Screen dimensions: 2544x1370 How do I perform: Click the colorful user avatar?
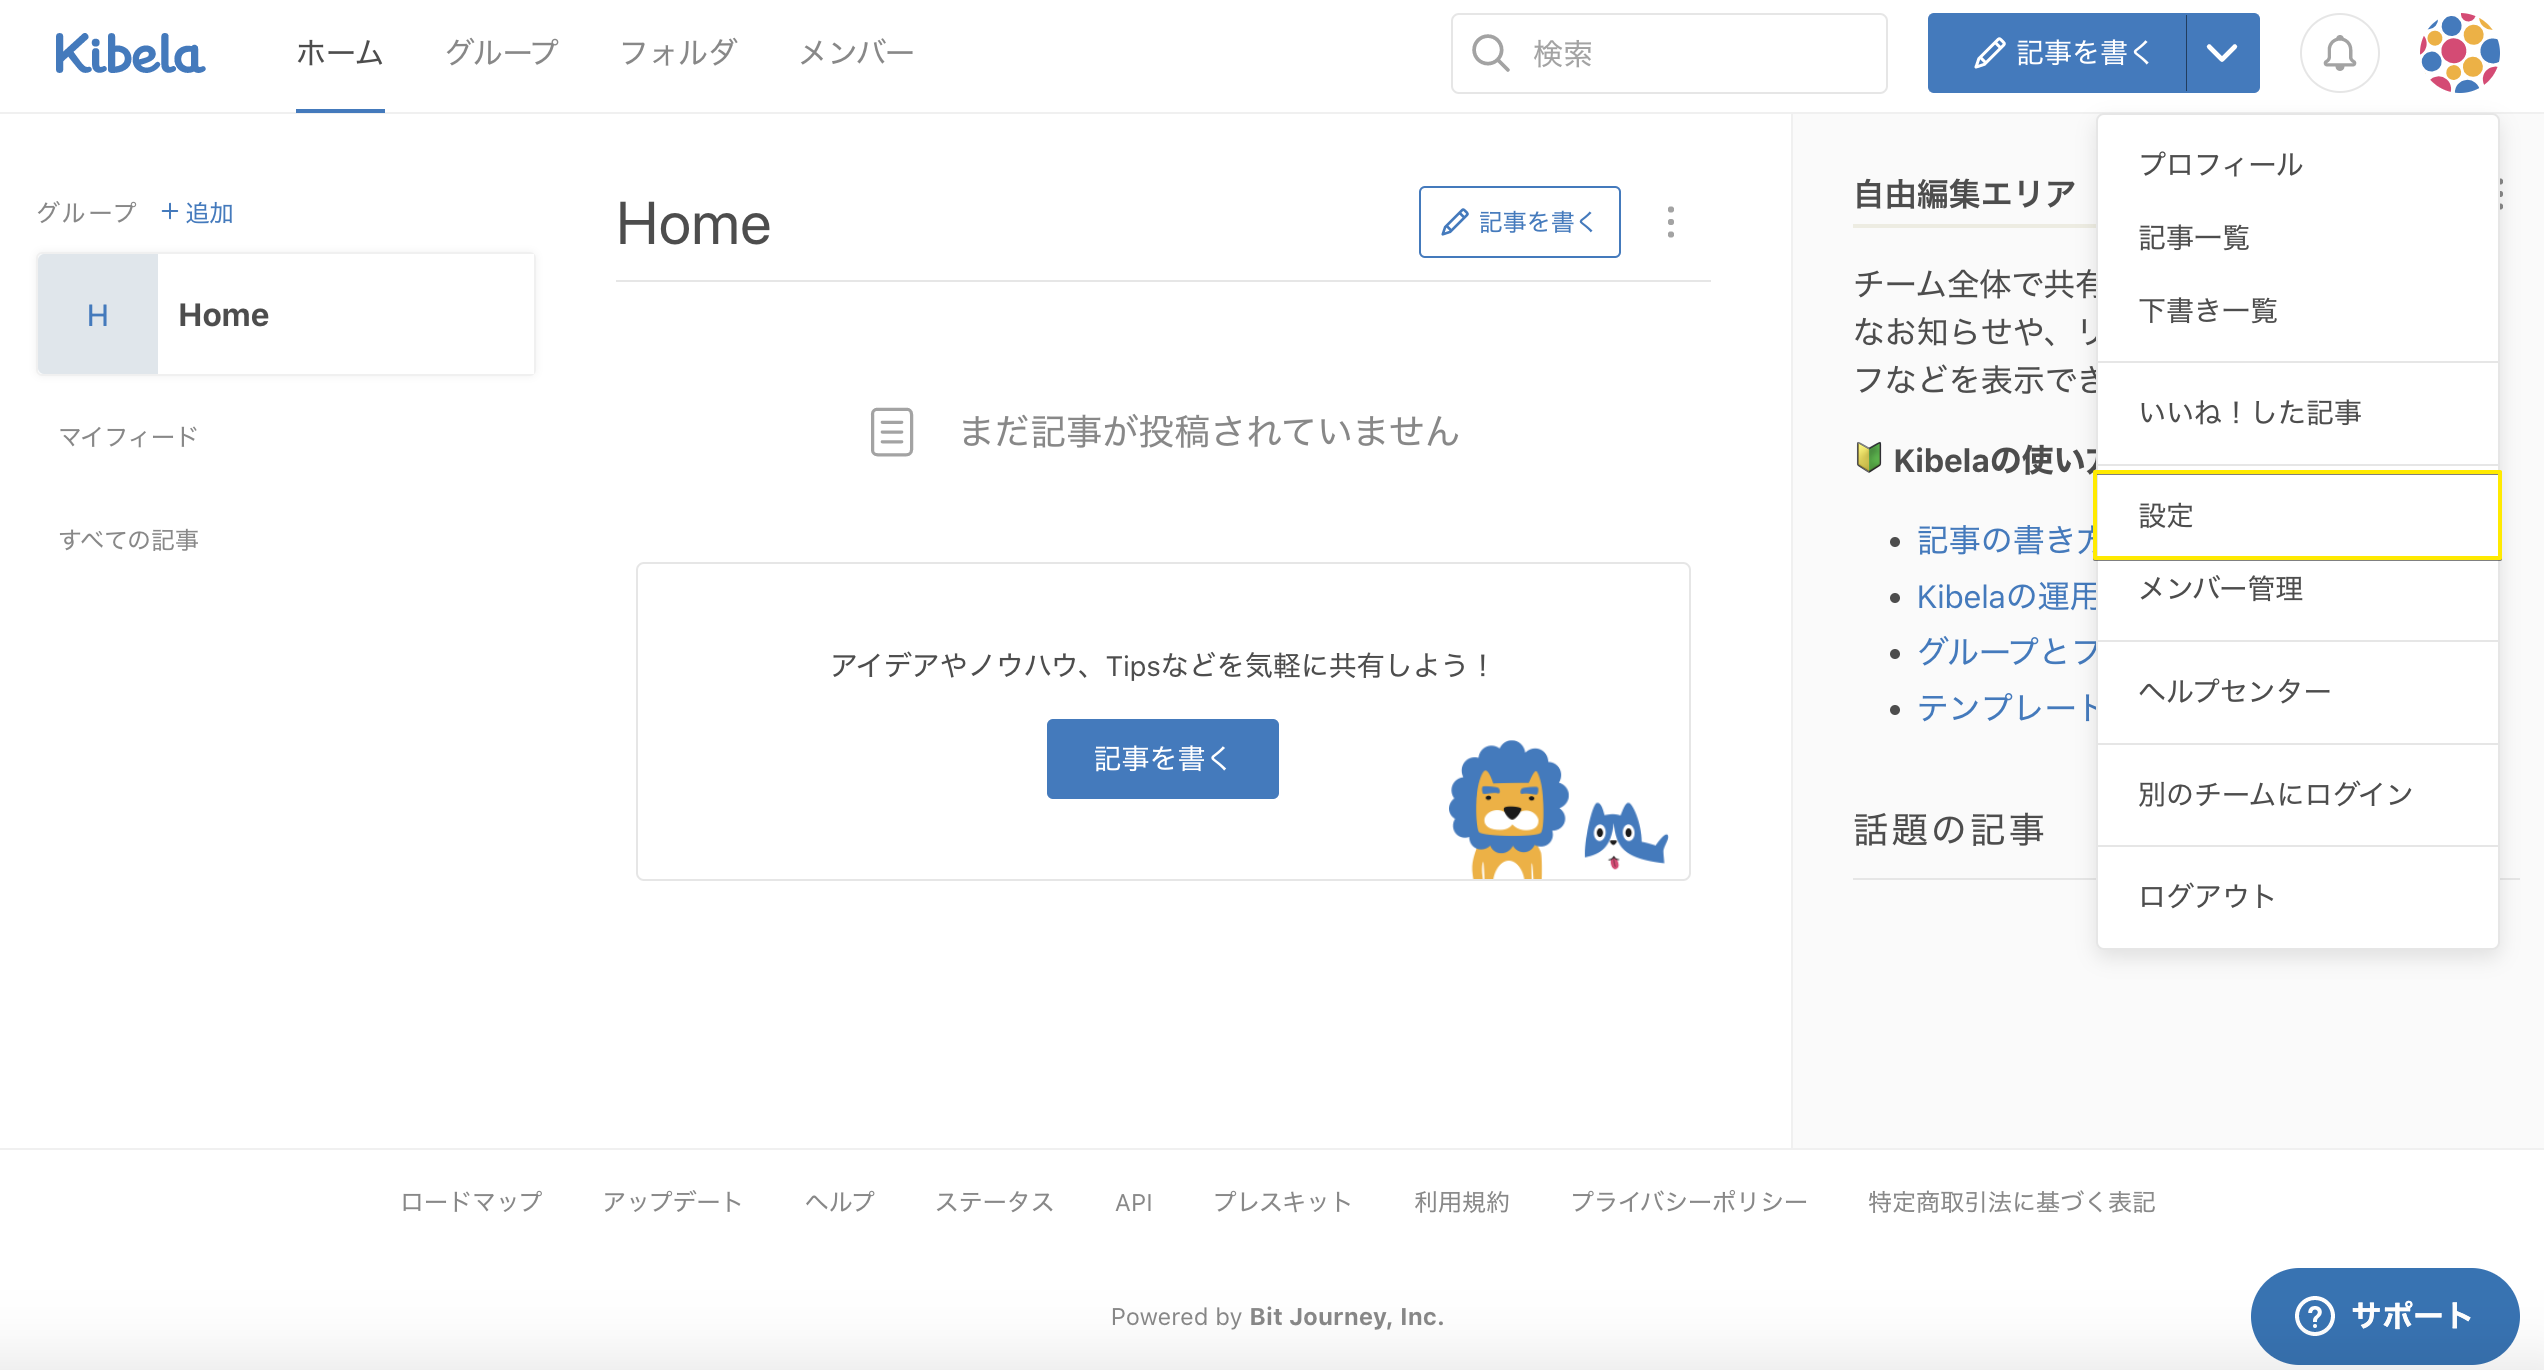2459,54
